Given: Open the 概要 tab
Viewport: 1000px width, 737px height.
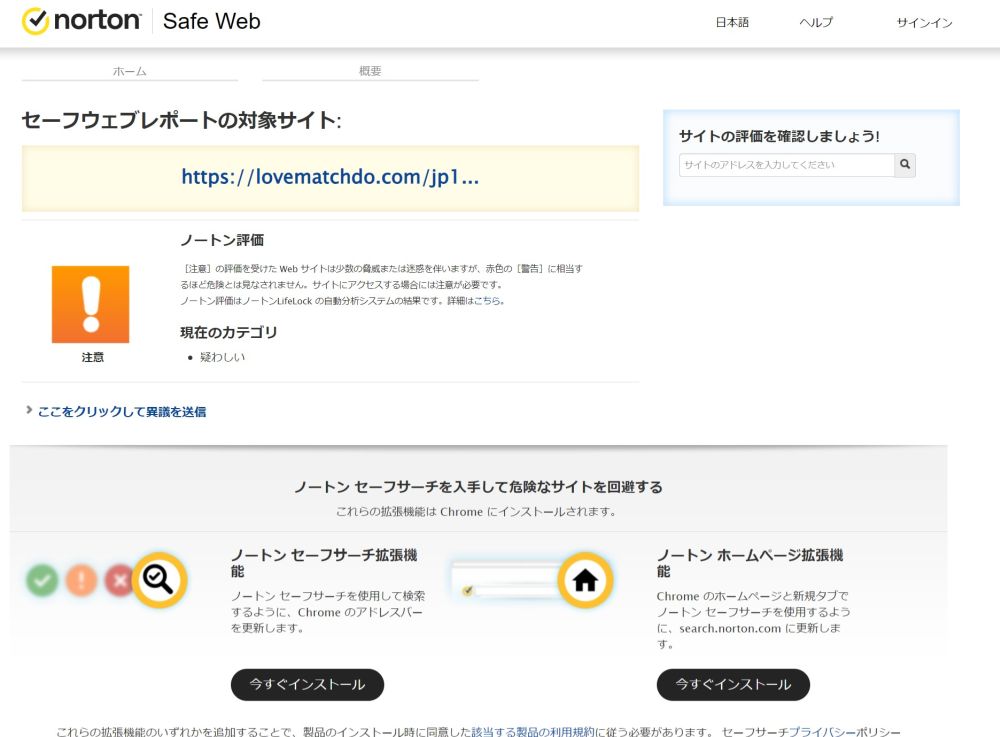Looking at the screenshot, I should click(x=370, y=70).
